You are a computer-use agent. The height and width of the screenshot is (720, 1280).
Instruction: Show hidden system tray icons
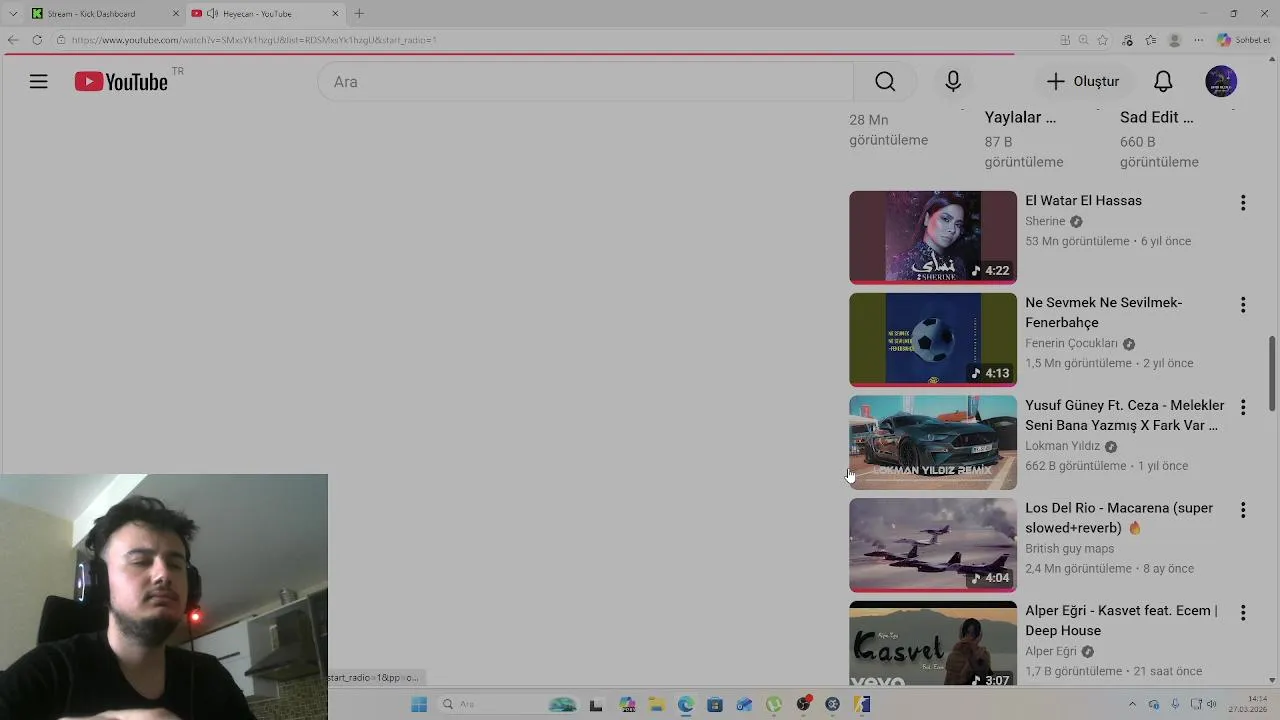coord(1132,704)
